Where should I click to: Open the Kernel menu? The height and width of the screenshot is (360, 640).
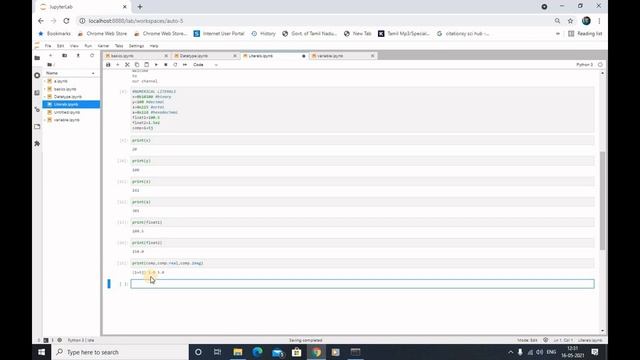[103, 46]
